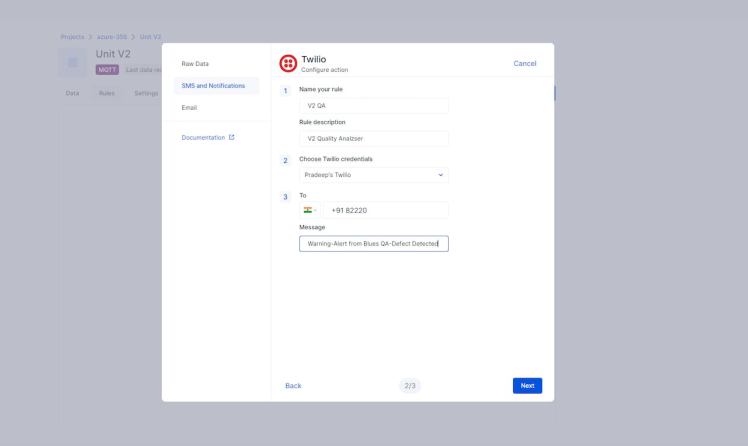The height and width of the screenshot is (446, 748).
Task: Open the Documentation link
Action: pos(203,137)
